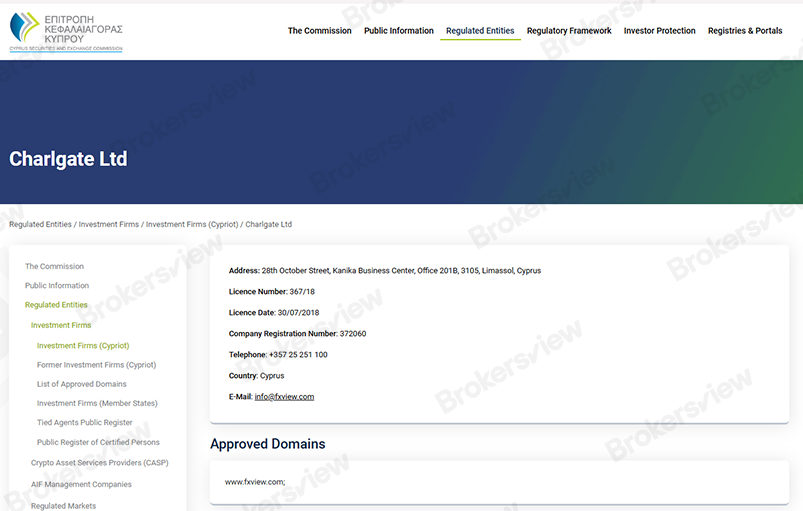This screenshot has width=803, height=511.
Task: Click Country: Cyprus text
Action: 257,375
